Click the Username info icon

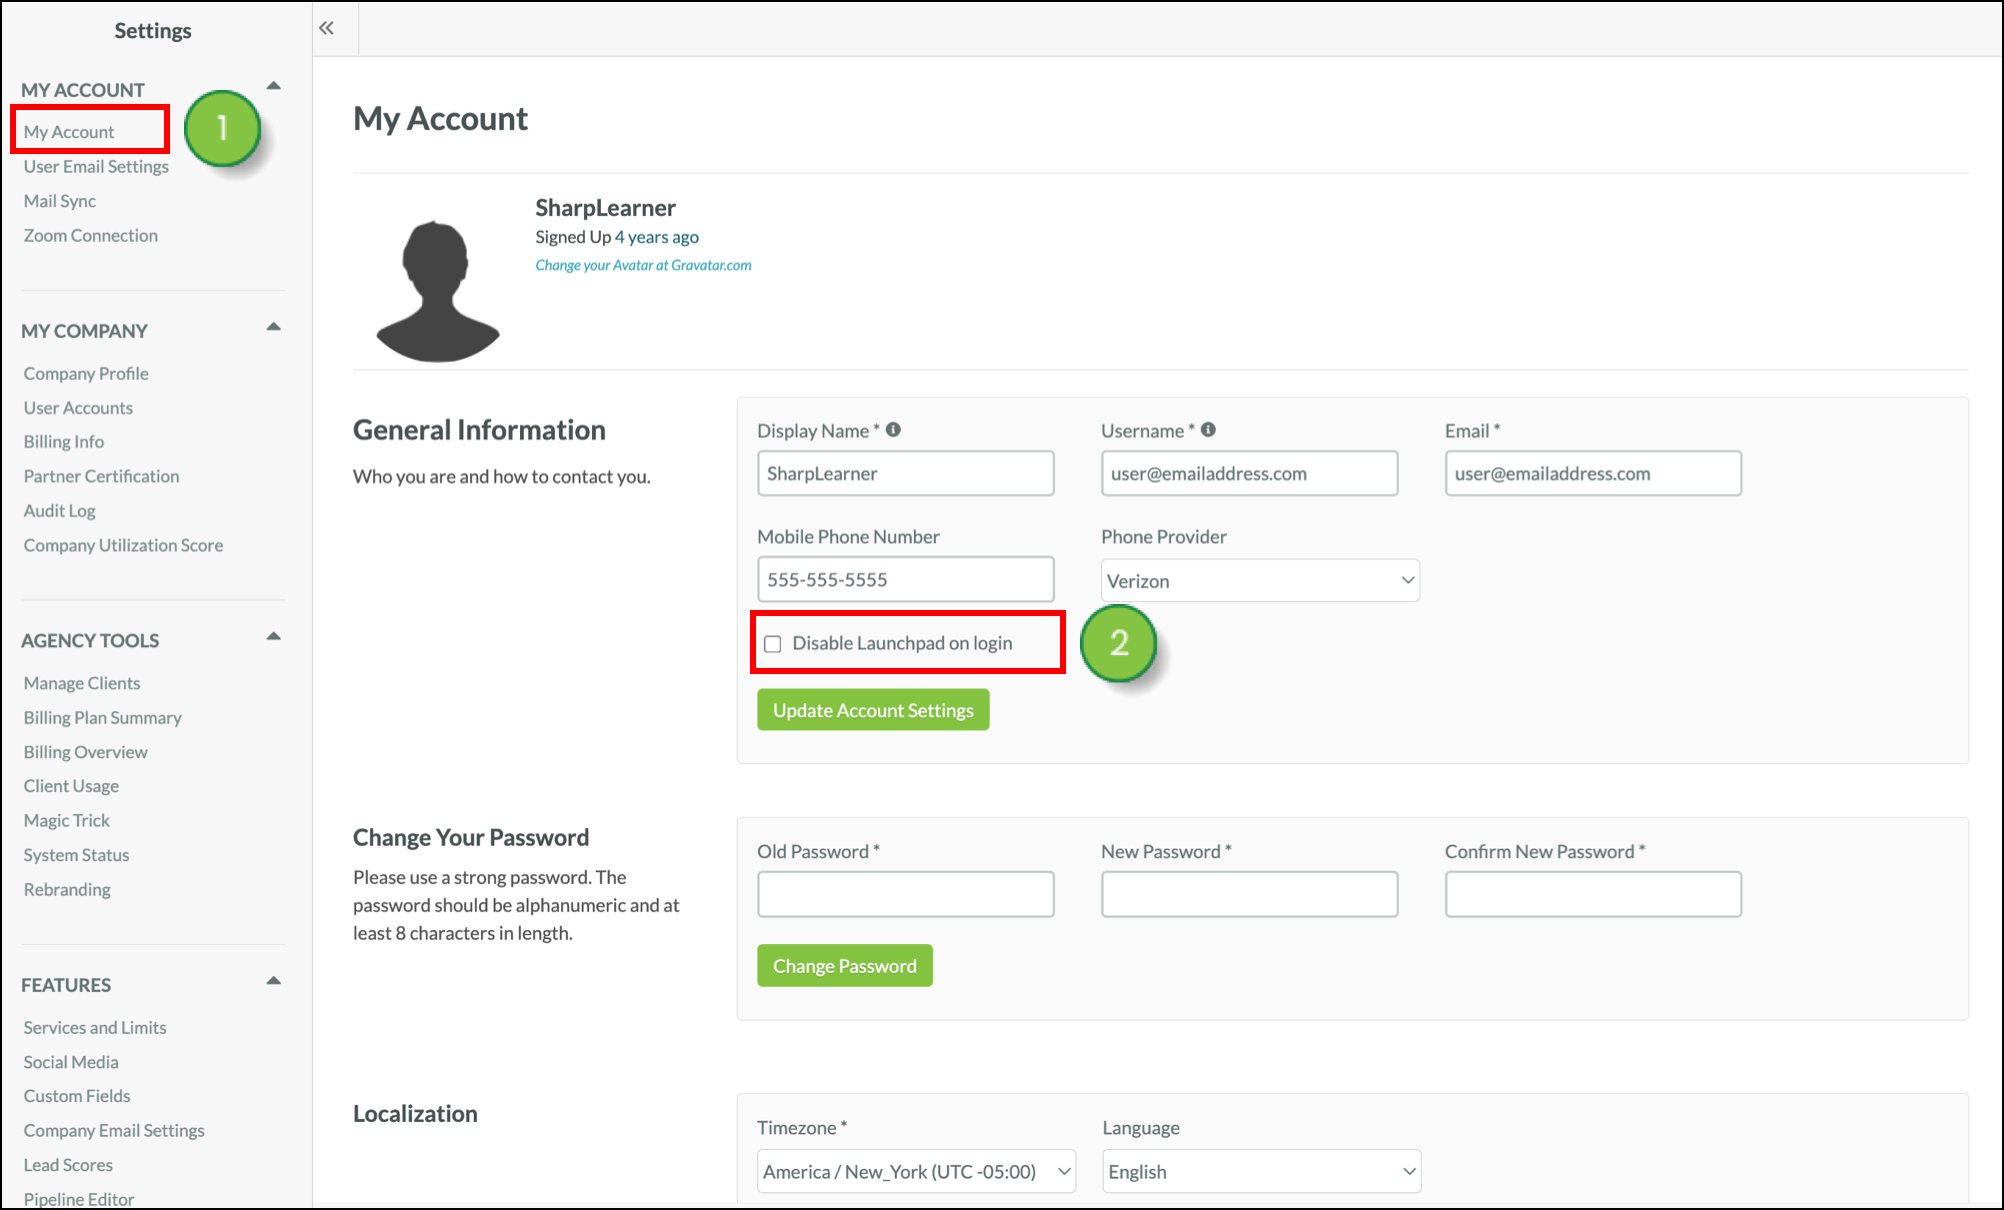click(x=1208, y=430)
